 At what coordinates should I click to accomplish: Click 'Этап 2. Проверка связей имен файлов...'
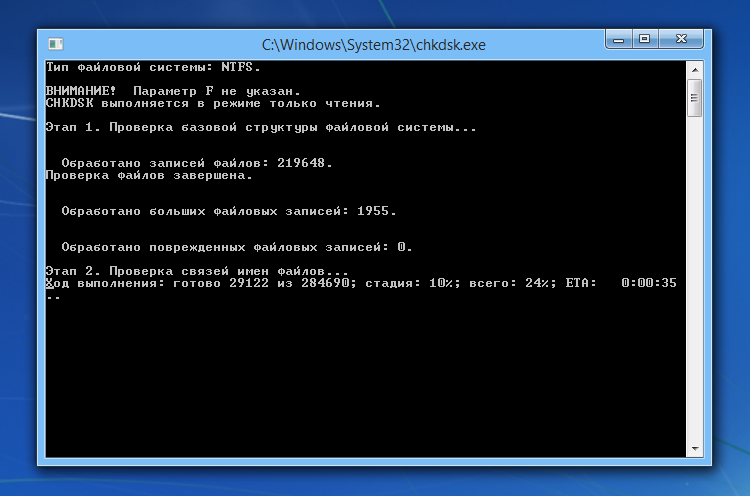pyautogui.click(x=197, y=271)
